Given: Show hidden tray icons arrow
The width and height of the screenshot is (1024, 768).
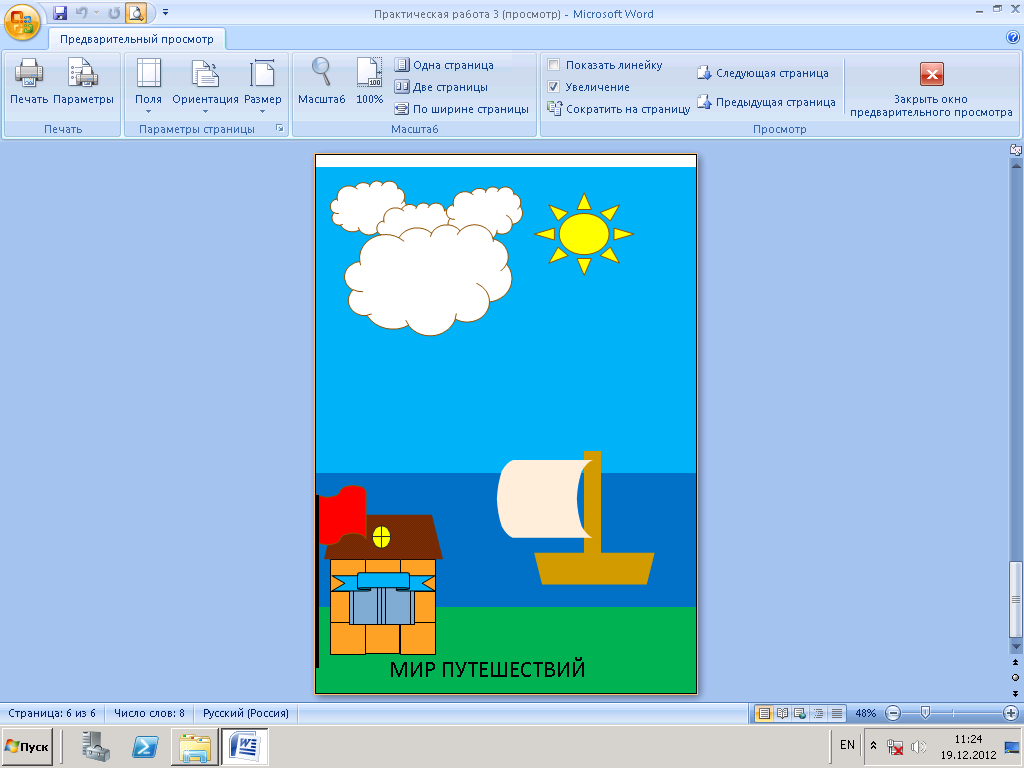Looking at the screenshot, I should [873, 745].
